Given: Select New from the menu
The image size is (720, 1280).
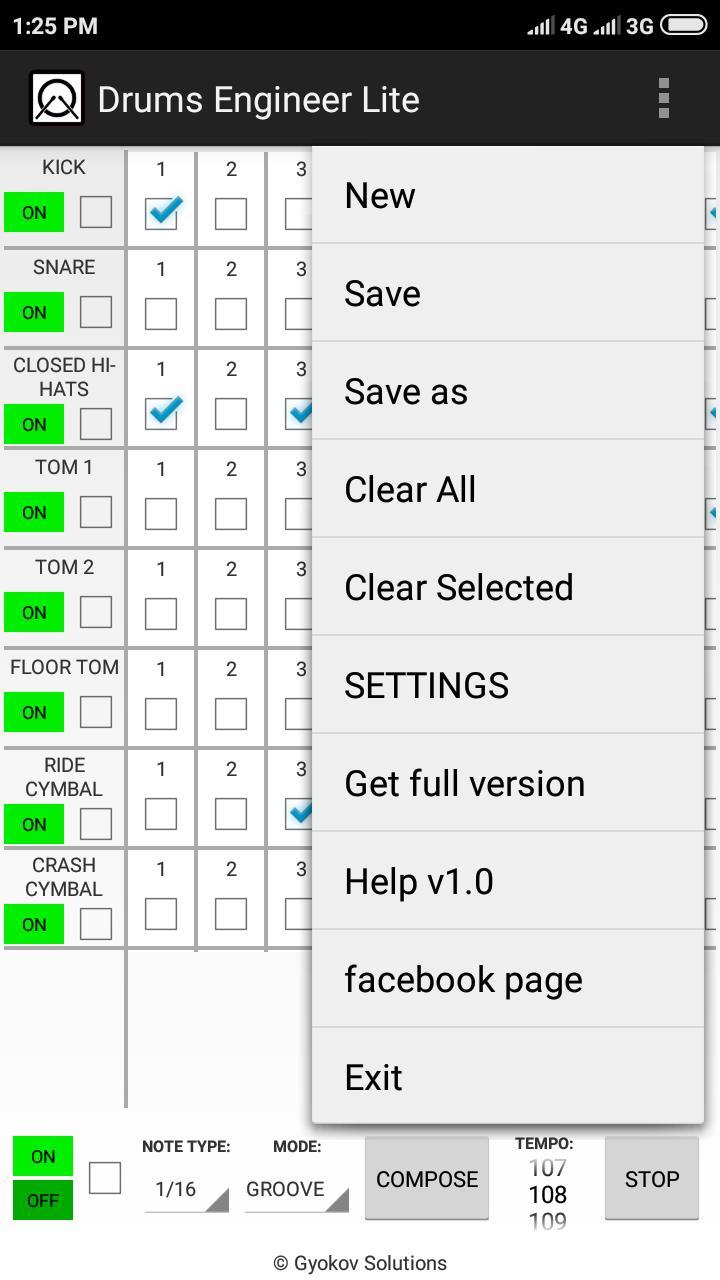Looking at the screenshot, I should pos(380,195).
